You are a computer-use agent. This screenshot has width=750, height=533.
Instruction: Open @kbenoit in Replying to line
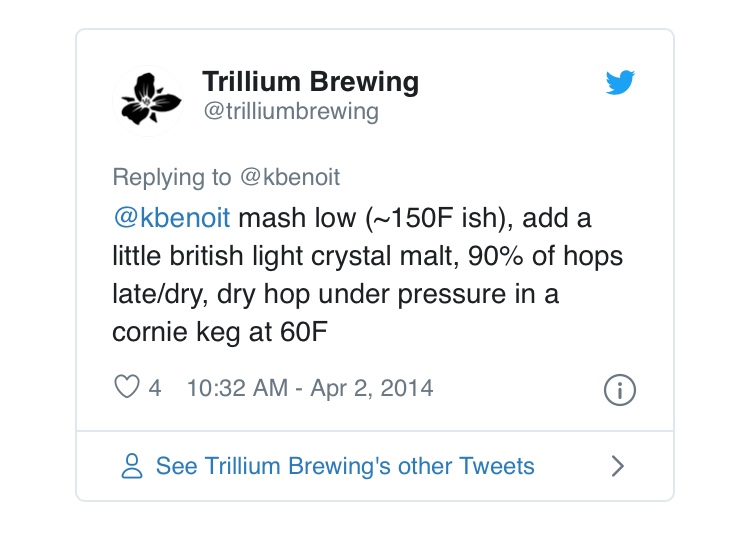(290, 177)
